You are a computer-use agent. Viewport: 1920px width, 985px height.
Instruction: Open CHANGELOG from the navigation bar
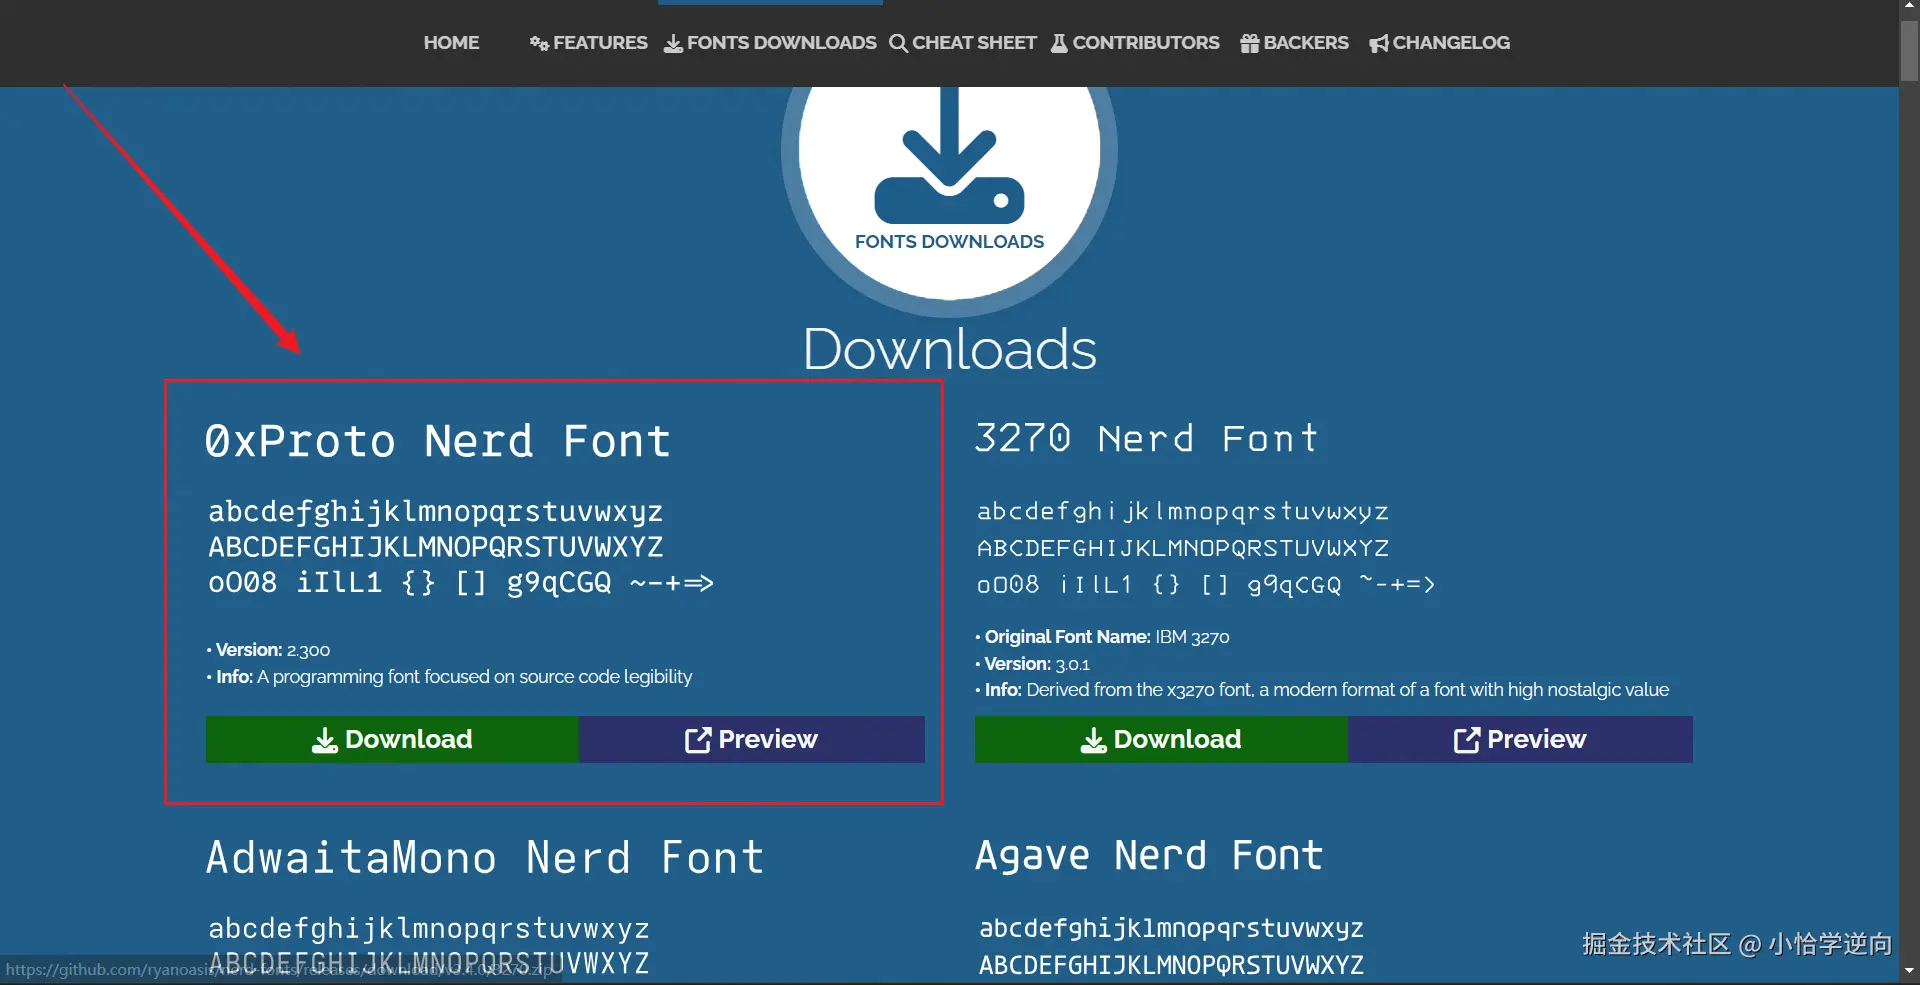[x=1439, y=43]
